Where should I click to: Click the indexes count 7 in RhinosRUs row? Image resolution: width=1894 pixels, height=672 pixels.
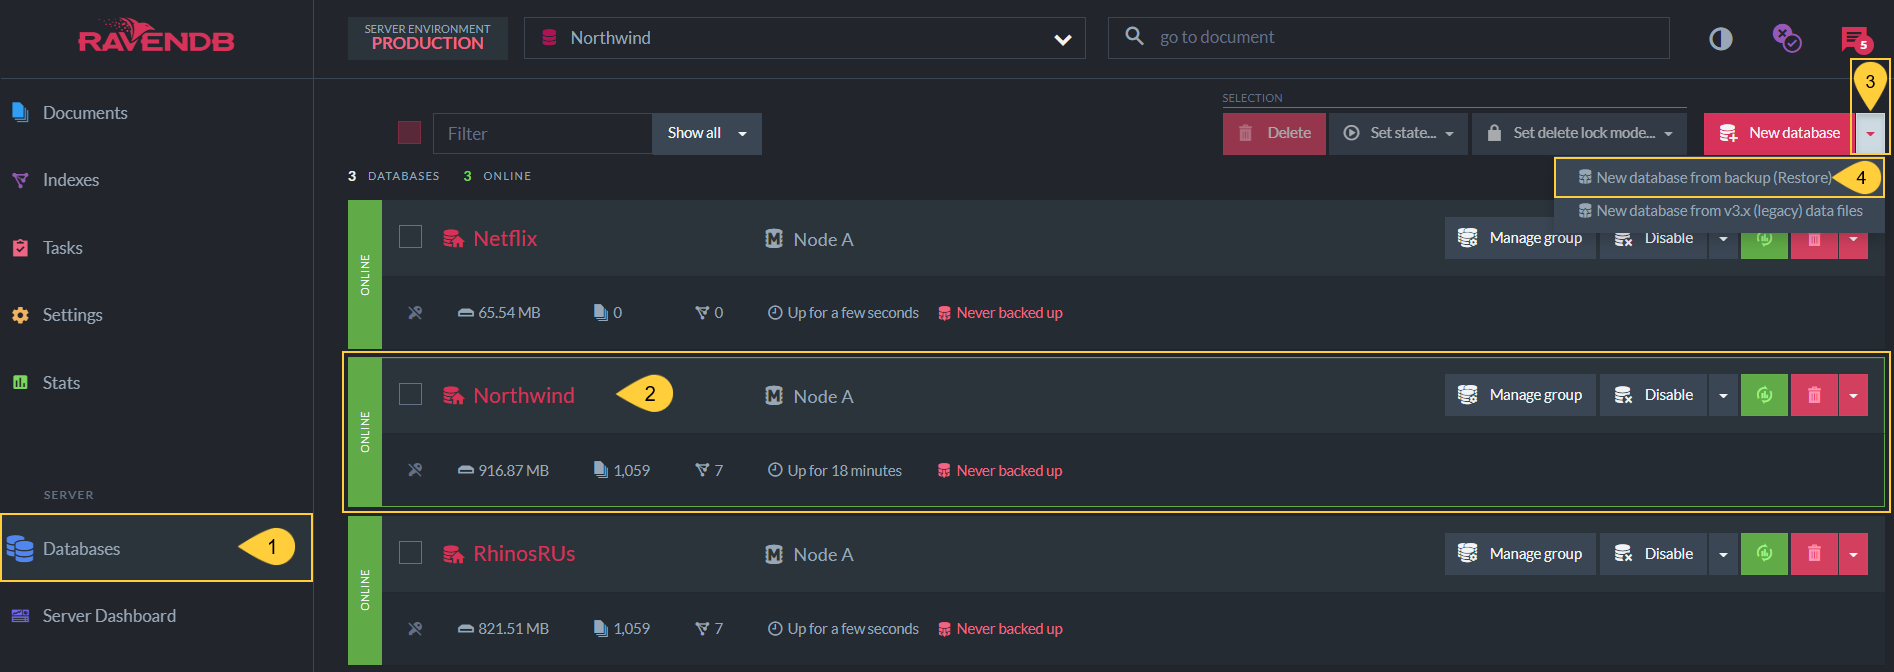tap(709, 628)
